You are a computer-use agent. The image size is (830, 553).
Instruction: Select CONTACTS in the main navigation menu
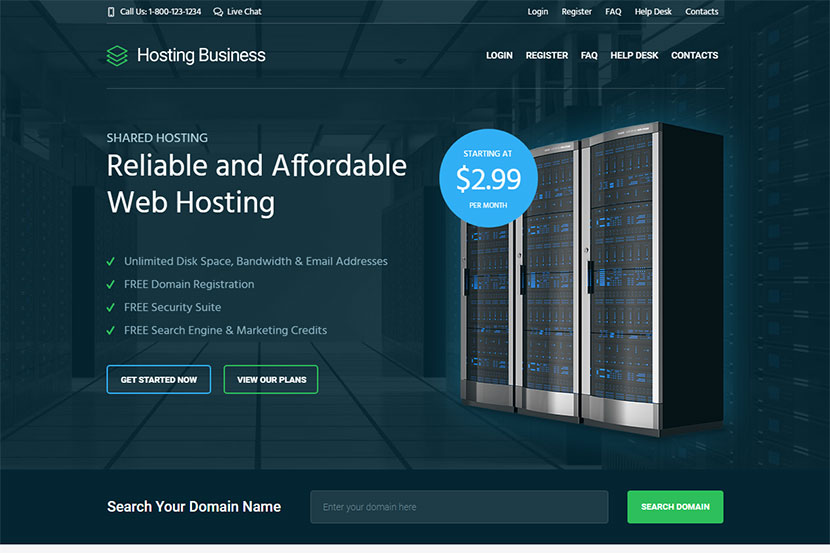point(694,56)
